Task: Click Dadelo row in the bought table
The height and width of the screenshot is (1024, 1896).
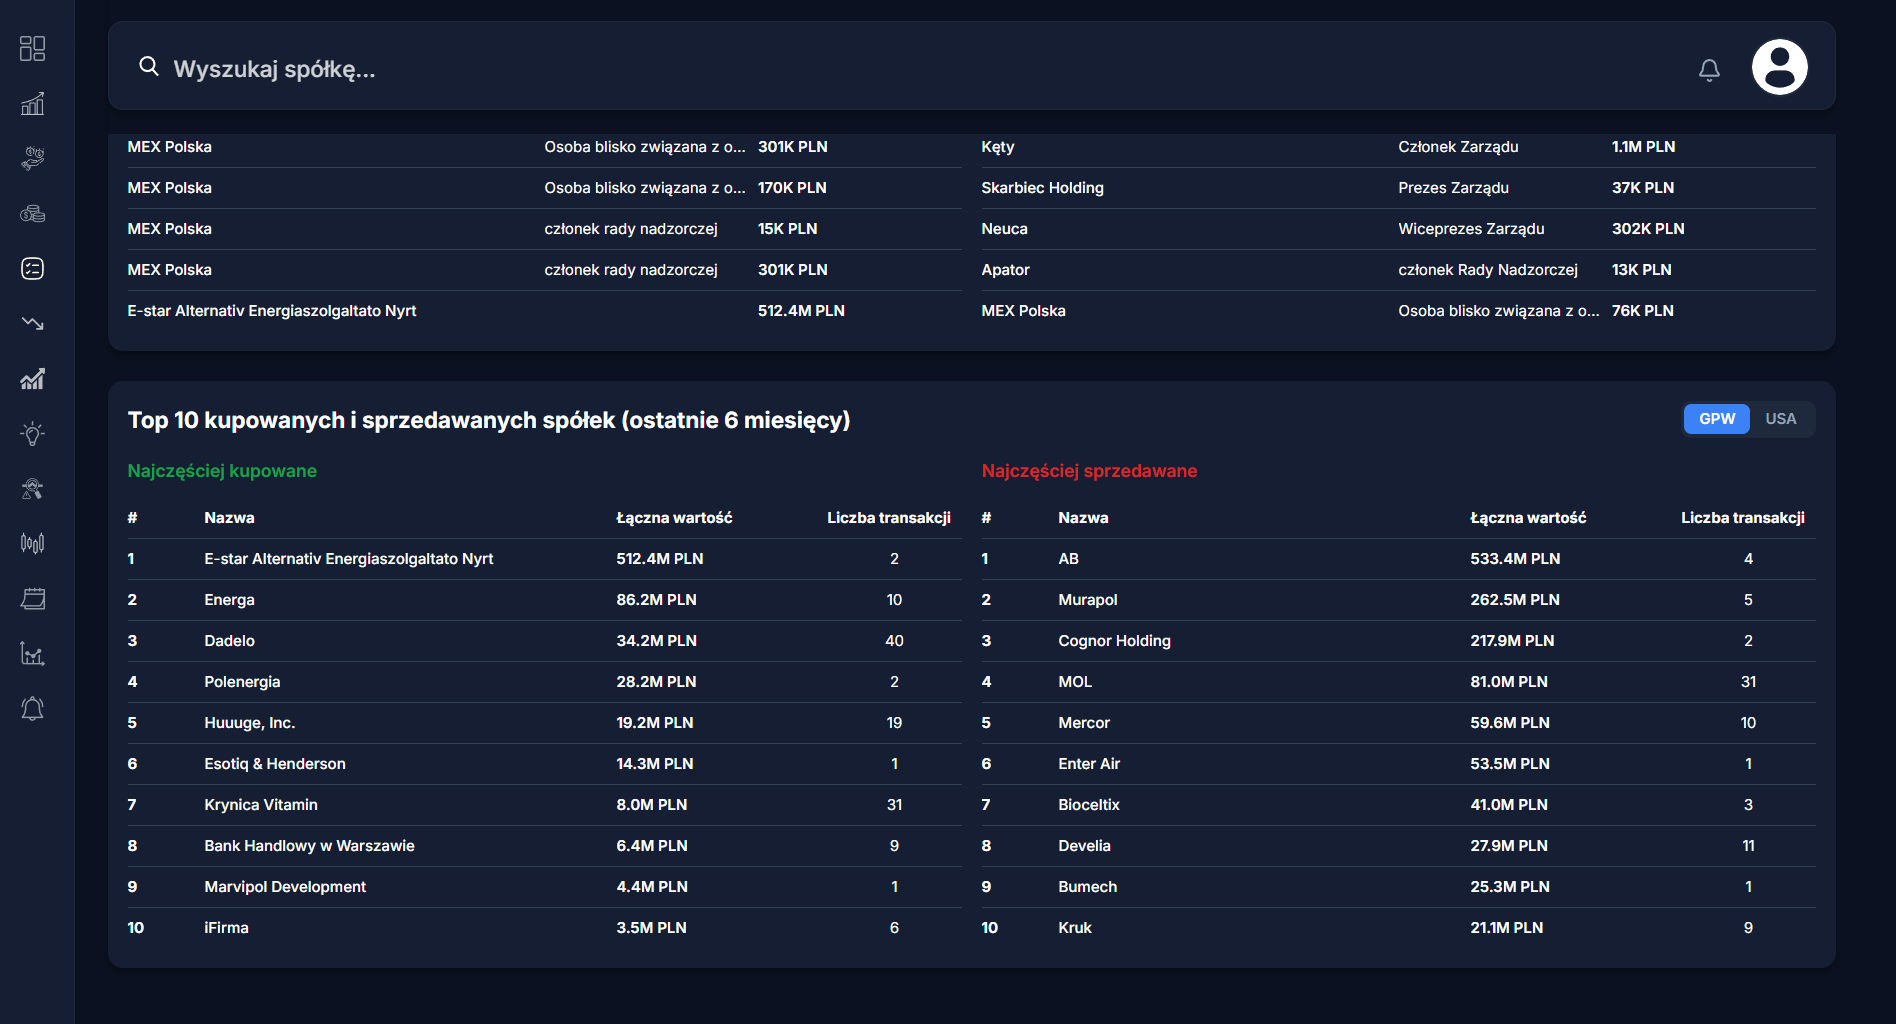Action: click(229, 641)
